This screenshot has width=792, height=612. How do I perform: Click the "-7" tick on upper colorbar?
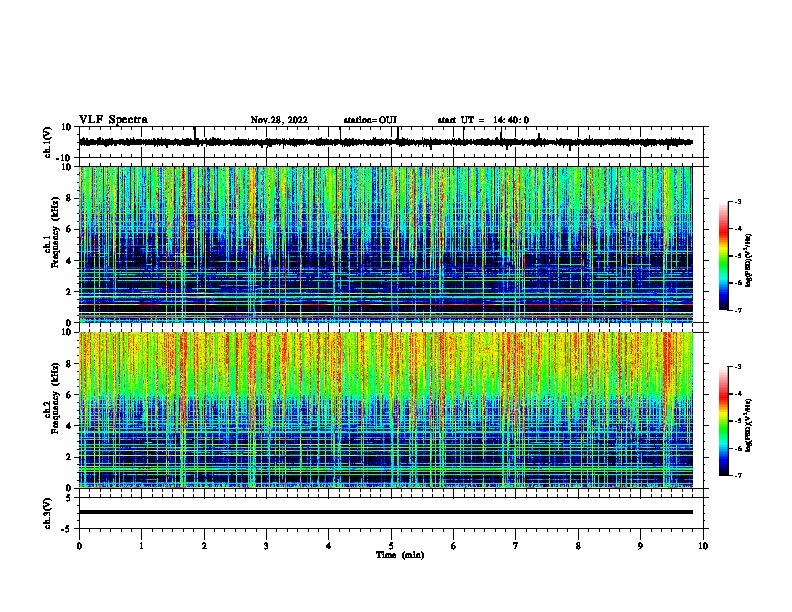point(737,311)
